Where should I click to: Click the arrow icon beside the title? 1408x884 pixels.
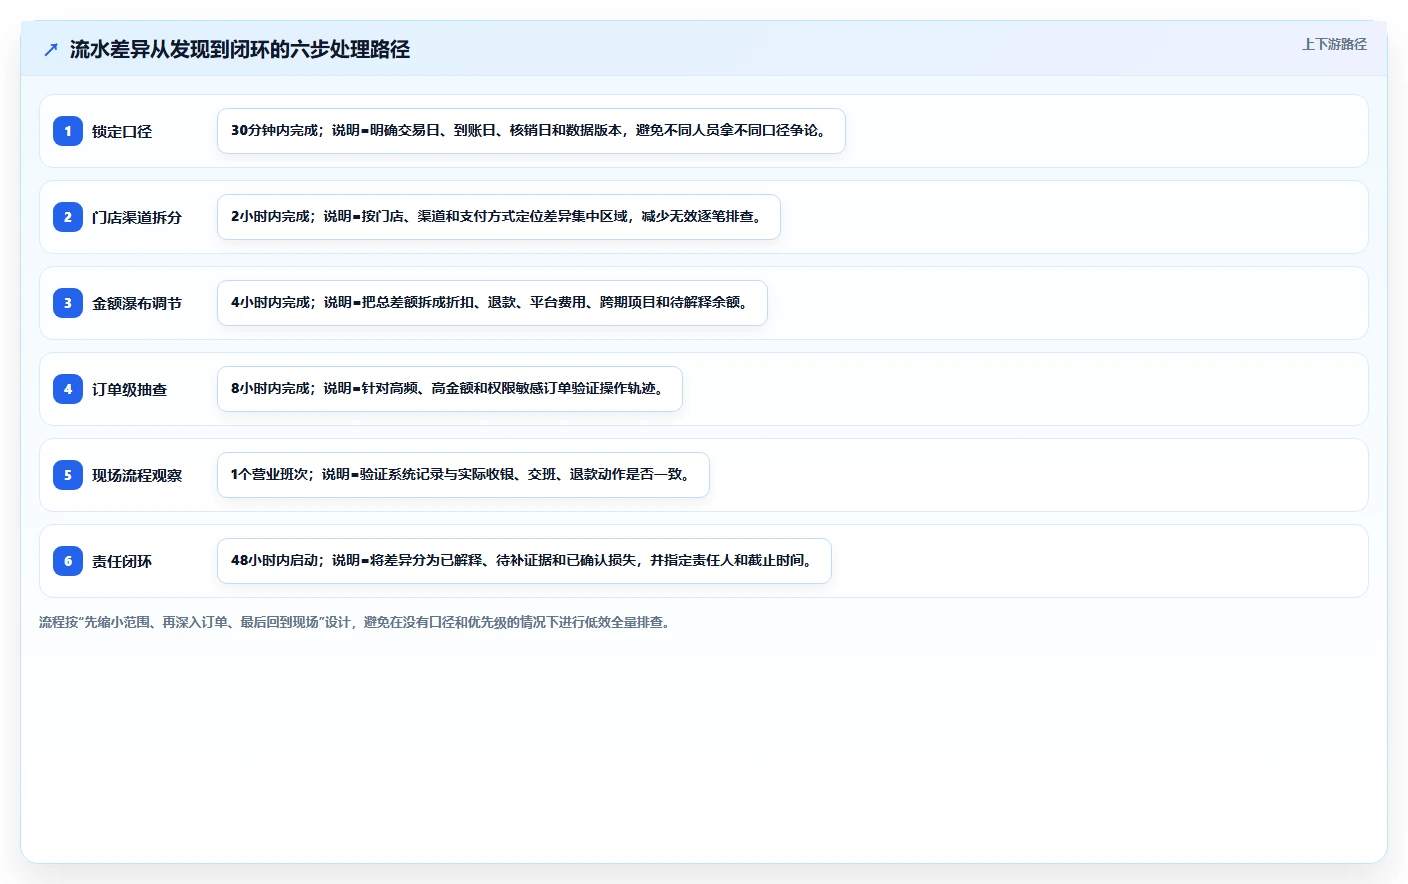point(51,49)
